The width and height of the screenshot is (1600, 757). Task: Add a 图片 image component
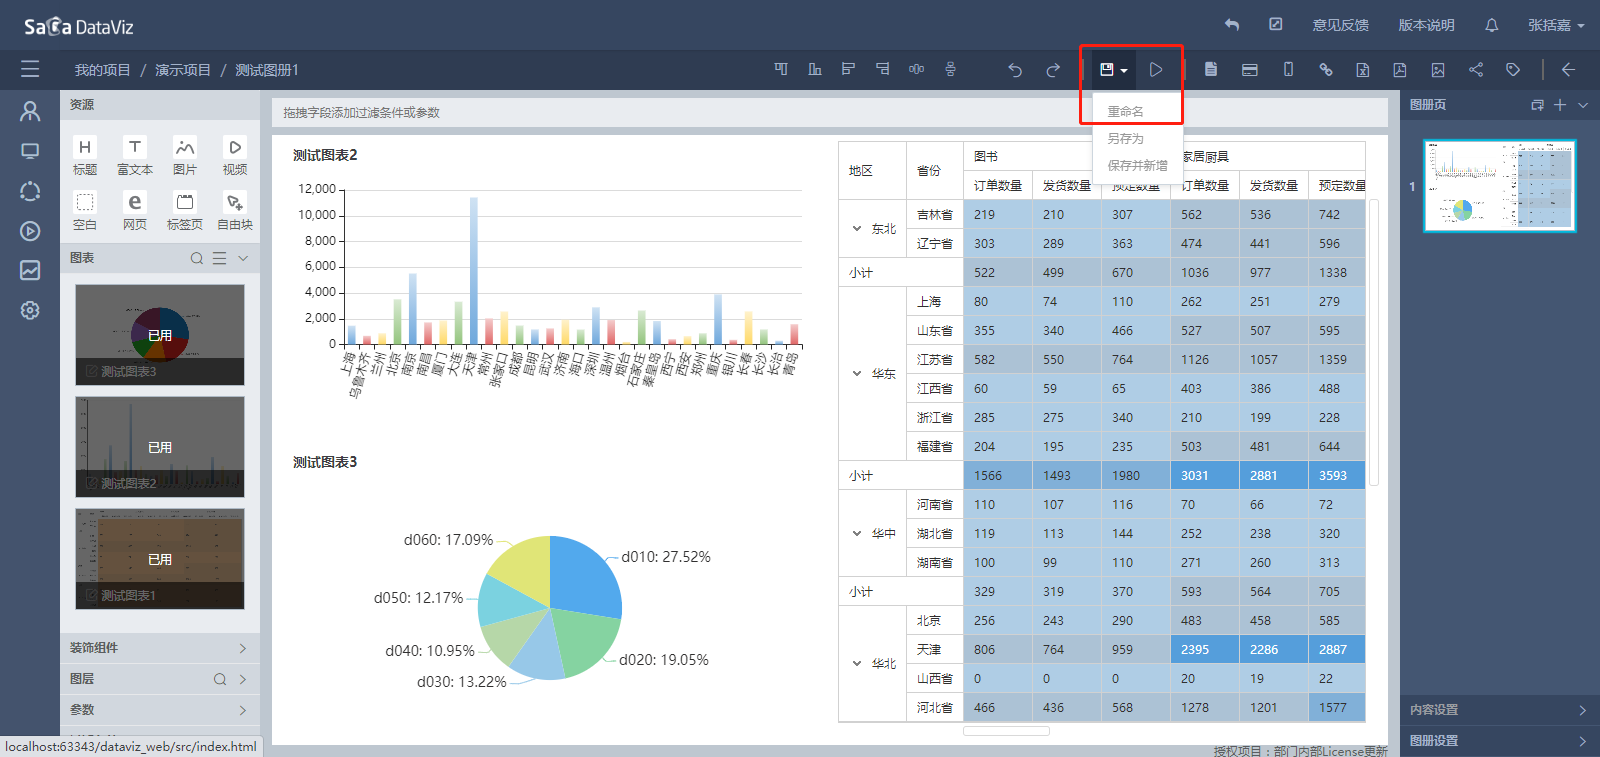pos(185,156)
